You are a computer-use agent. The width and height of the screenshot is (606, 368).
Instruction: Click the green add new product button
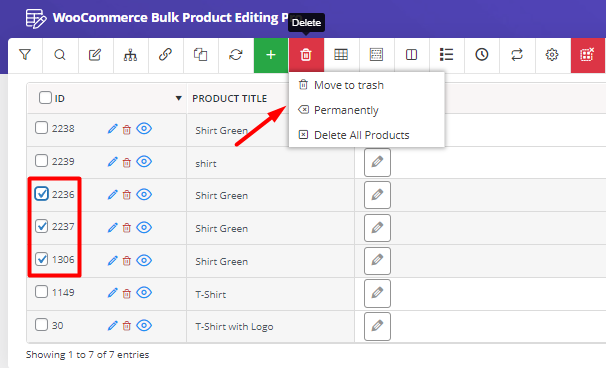click(271, 55)
